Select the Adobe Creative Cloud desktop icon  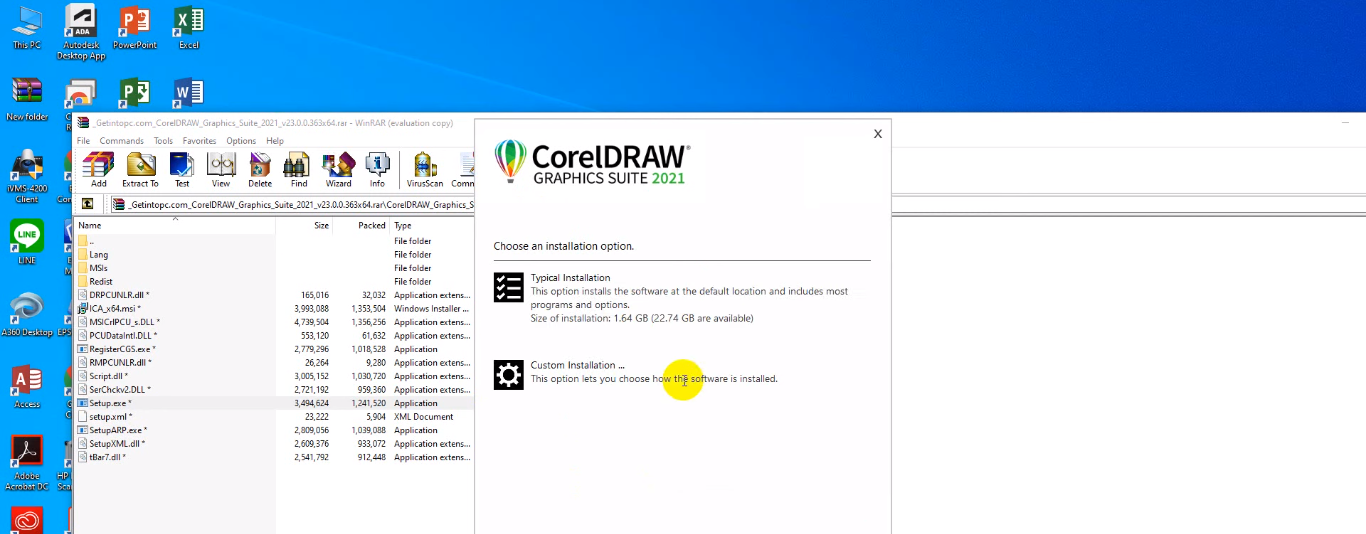pos(27,520)
